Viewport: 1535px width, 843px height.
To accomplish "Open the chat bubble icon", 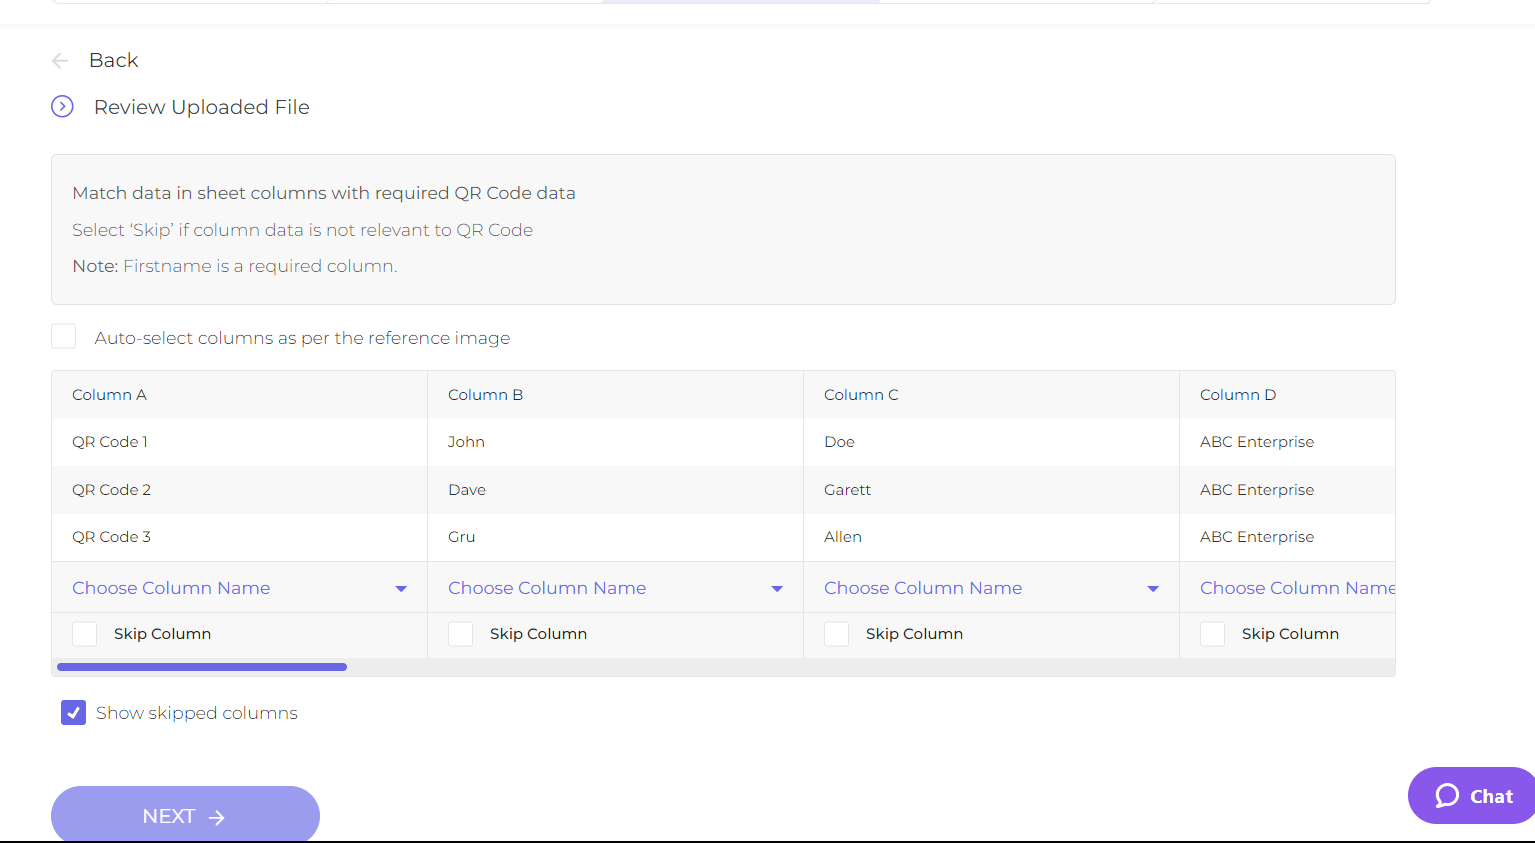I will (1446, 795).
